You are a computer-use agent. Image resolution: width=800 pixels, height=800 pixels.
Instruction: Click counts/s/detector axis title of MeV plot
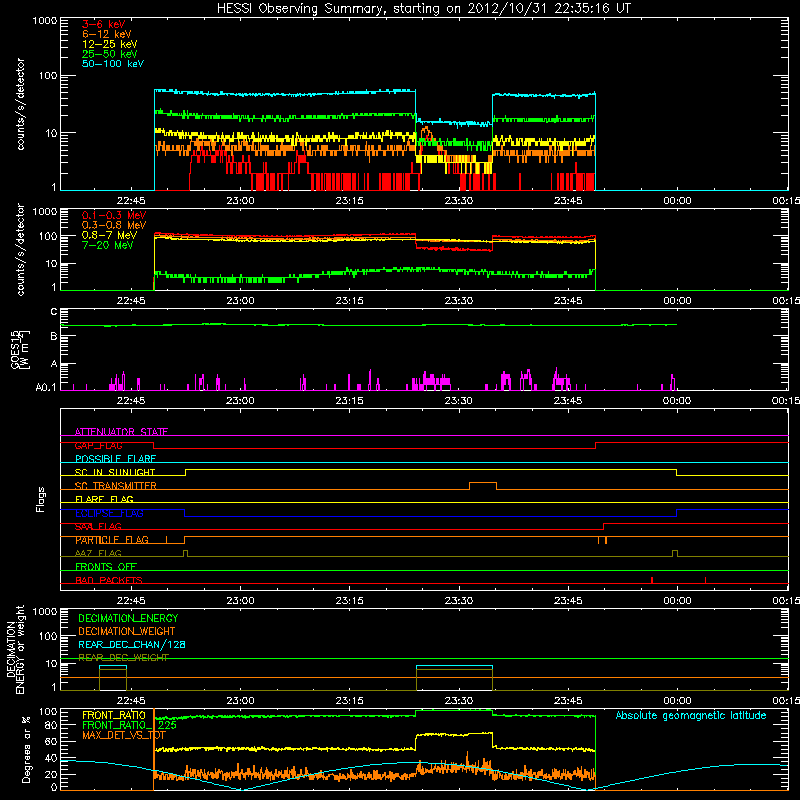[20, 249]
